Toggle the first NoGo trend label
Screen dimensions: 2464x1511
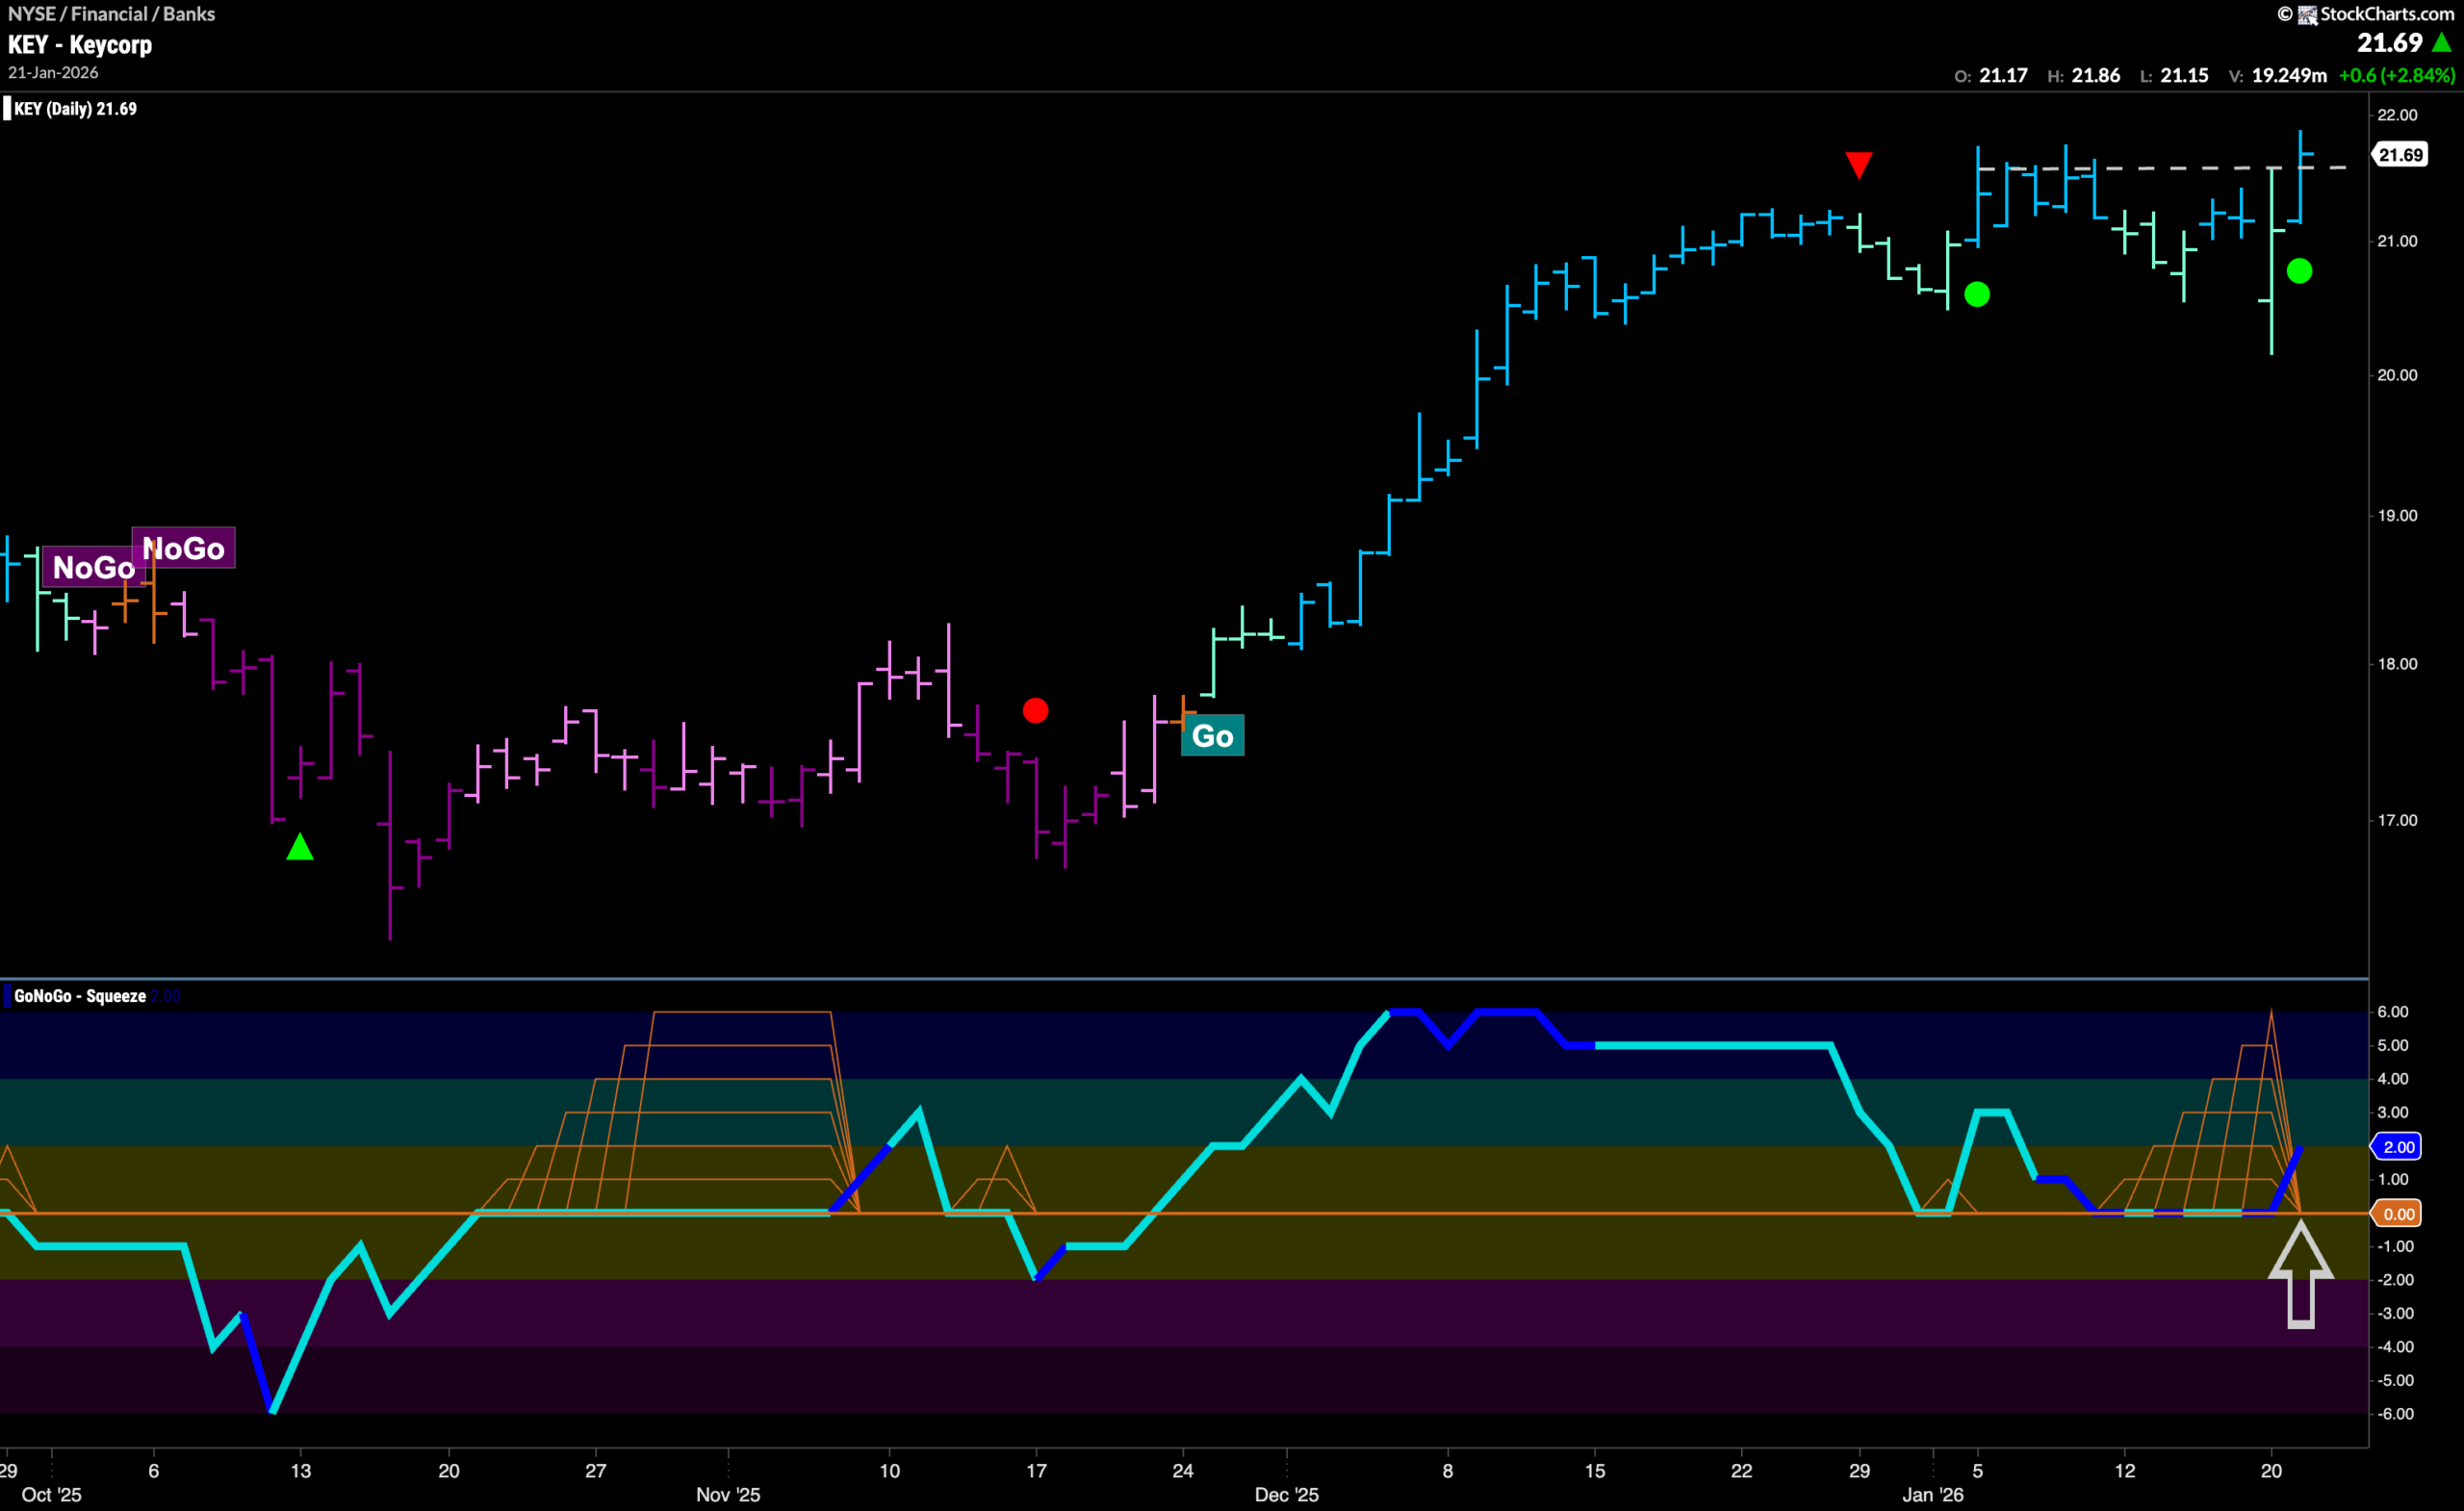pyautogui.click(x=95, y=567)
